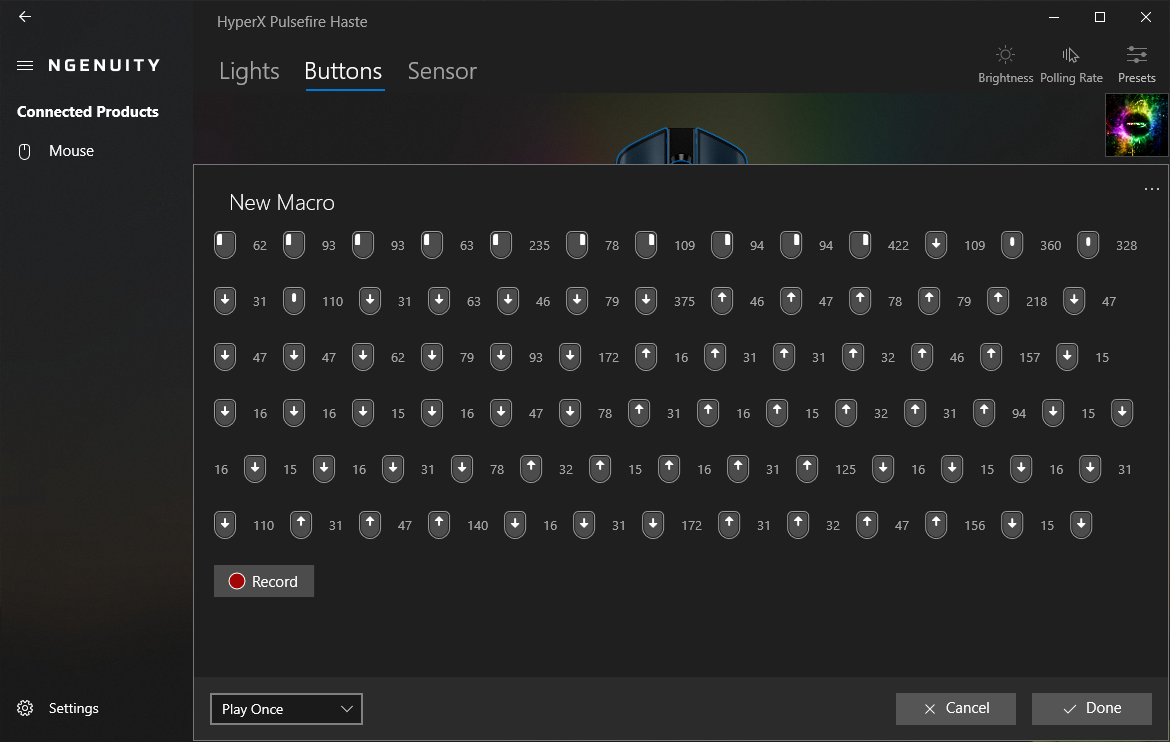The image size is (1170, 742).
Task: Select scroll-up event icon before 157 delay
Action: pos(991,357)
